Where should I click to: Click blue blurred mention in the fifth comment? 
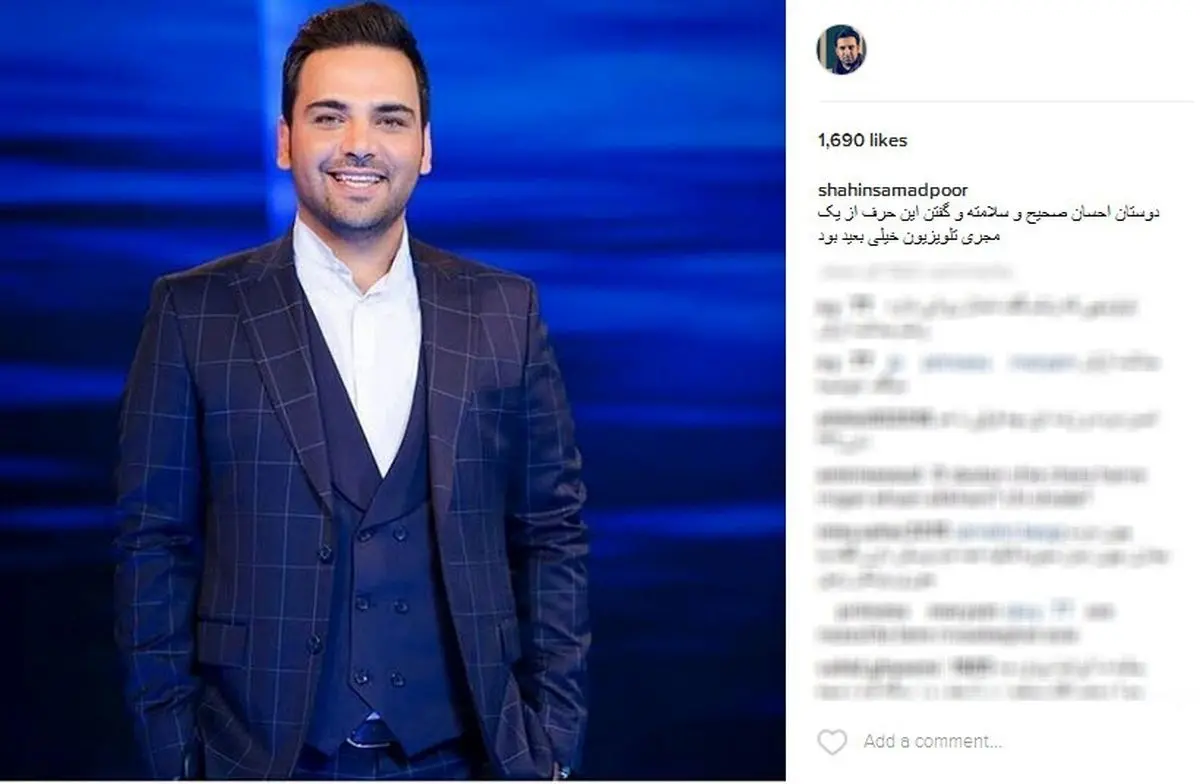point(1010,530)
